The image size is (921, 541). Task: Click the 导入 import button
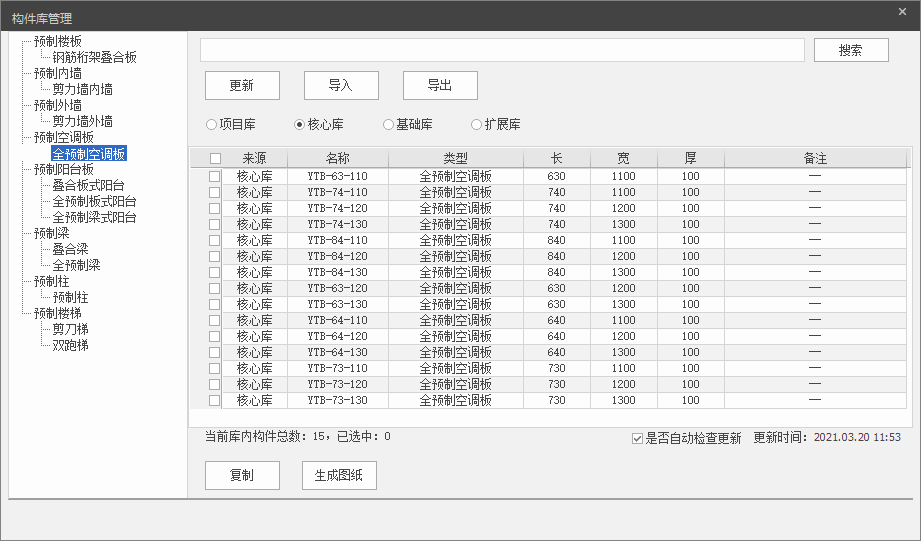point(341,85)
